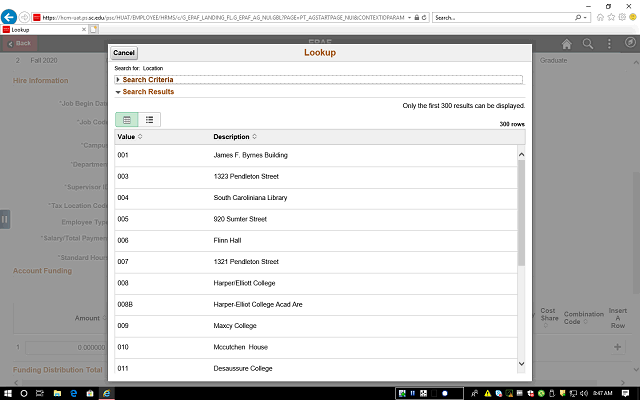
Task: Click the Amount field showing 0.000000
Action: point(65,347)
